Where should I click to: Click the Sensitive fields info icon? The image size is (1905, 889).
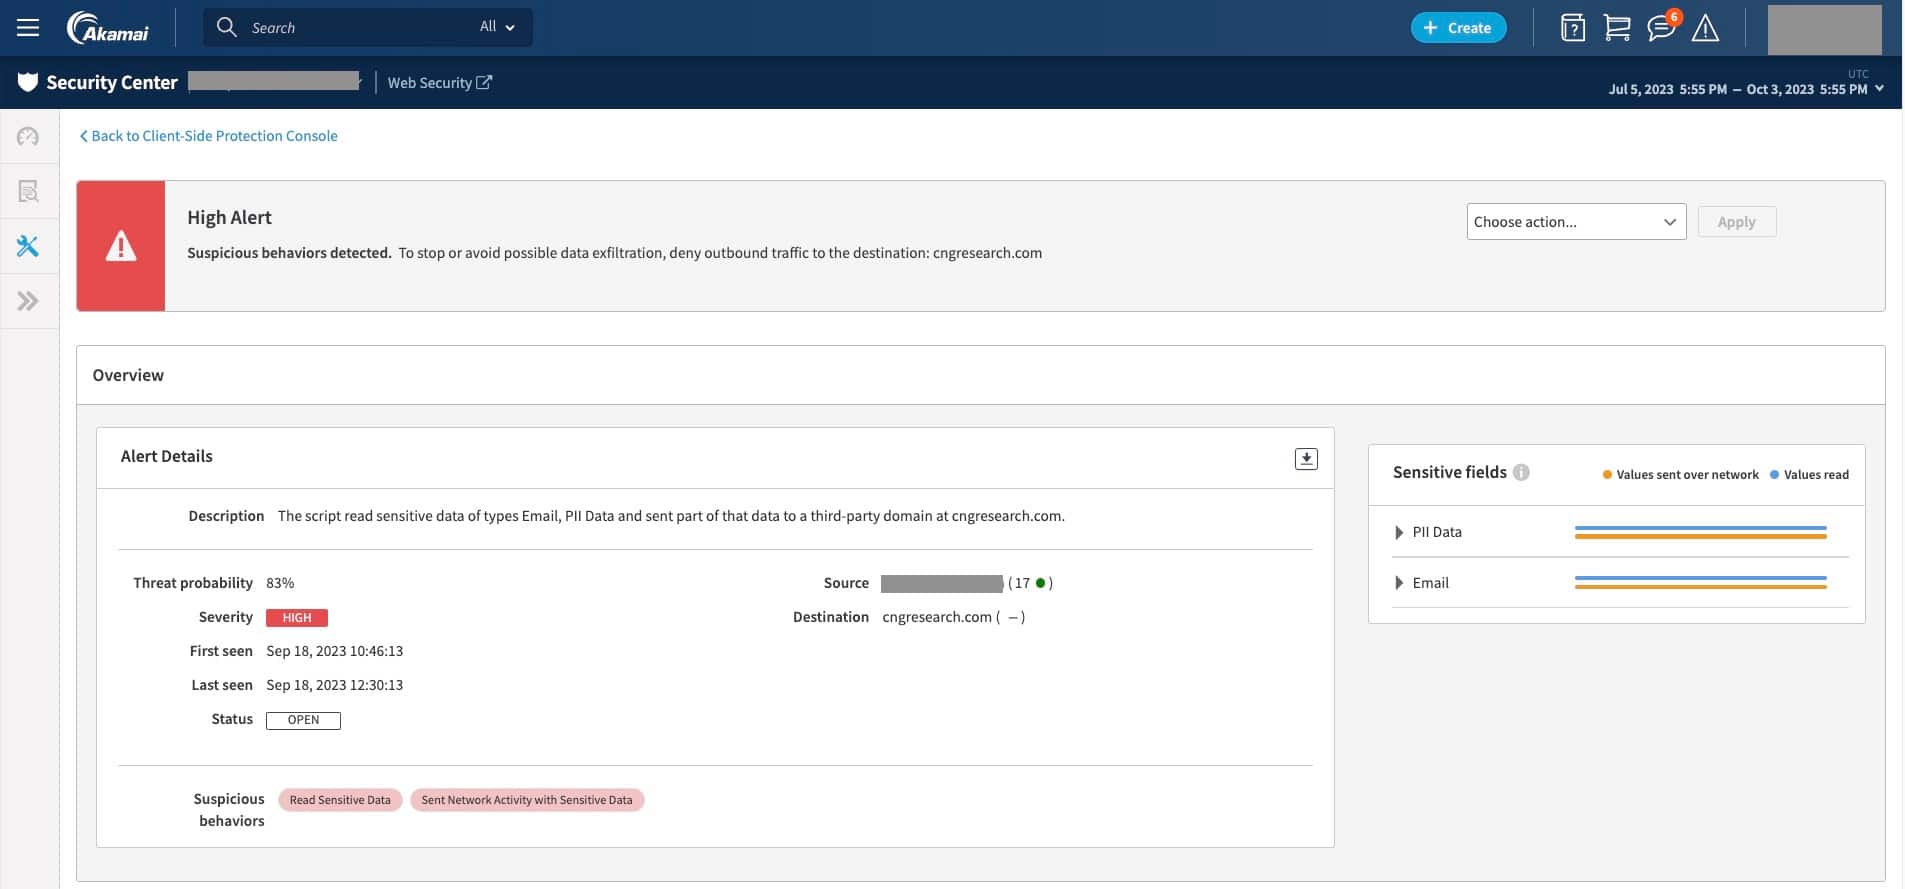click(1521, 473)
